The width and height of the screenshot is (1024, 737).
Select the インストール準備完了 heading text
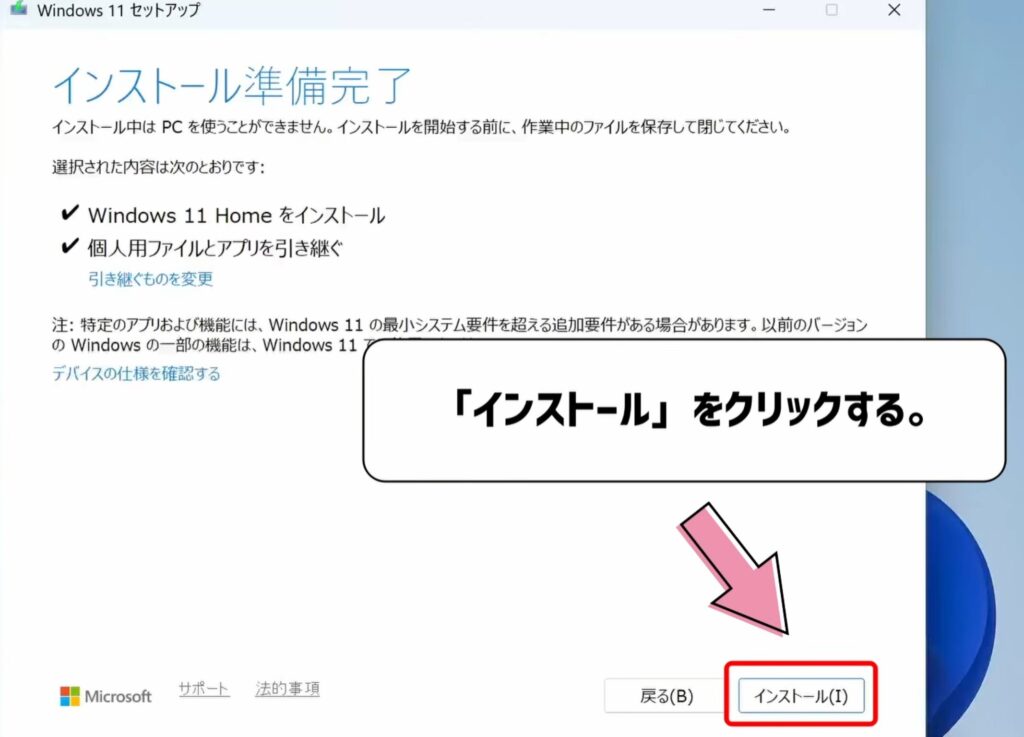pyautogui.click(x=230, y=86)
